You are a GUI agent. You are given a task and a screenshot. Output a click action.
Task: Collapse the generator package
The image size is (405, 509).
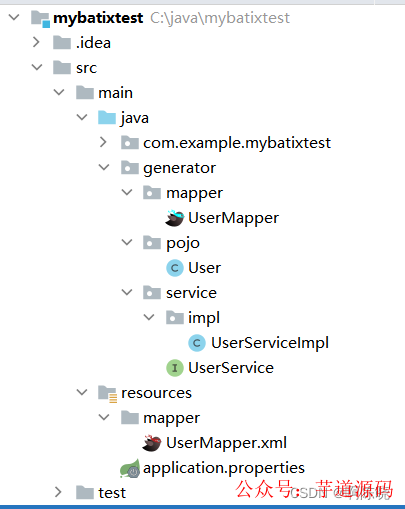pyautogui.click(x=104, y=167)
